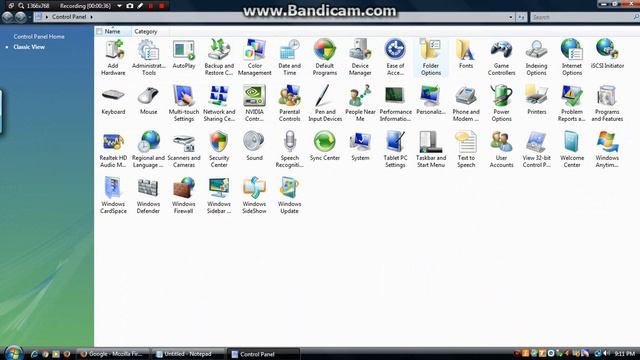
Task: Expand the address bar history dropdown
Action: [511, 17]
